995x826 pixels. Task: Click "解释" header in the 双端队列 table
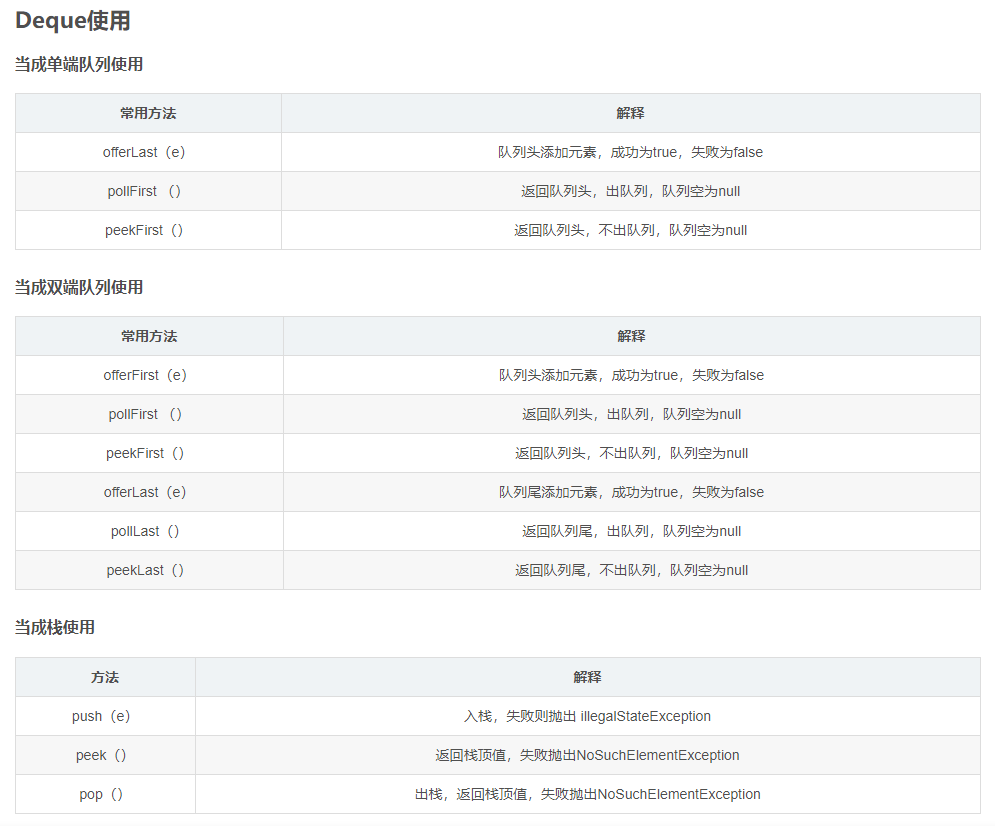631,336
